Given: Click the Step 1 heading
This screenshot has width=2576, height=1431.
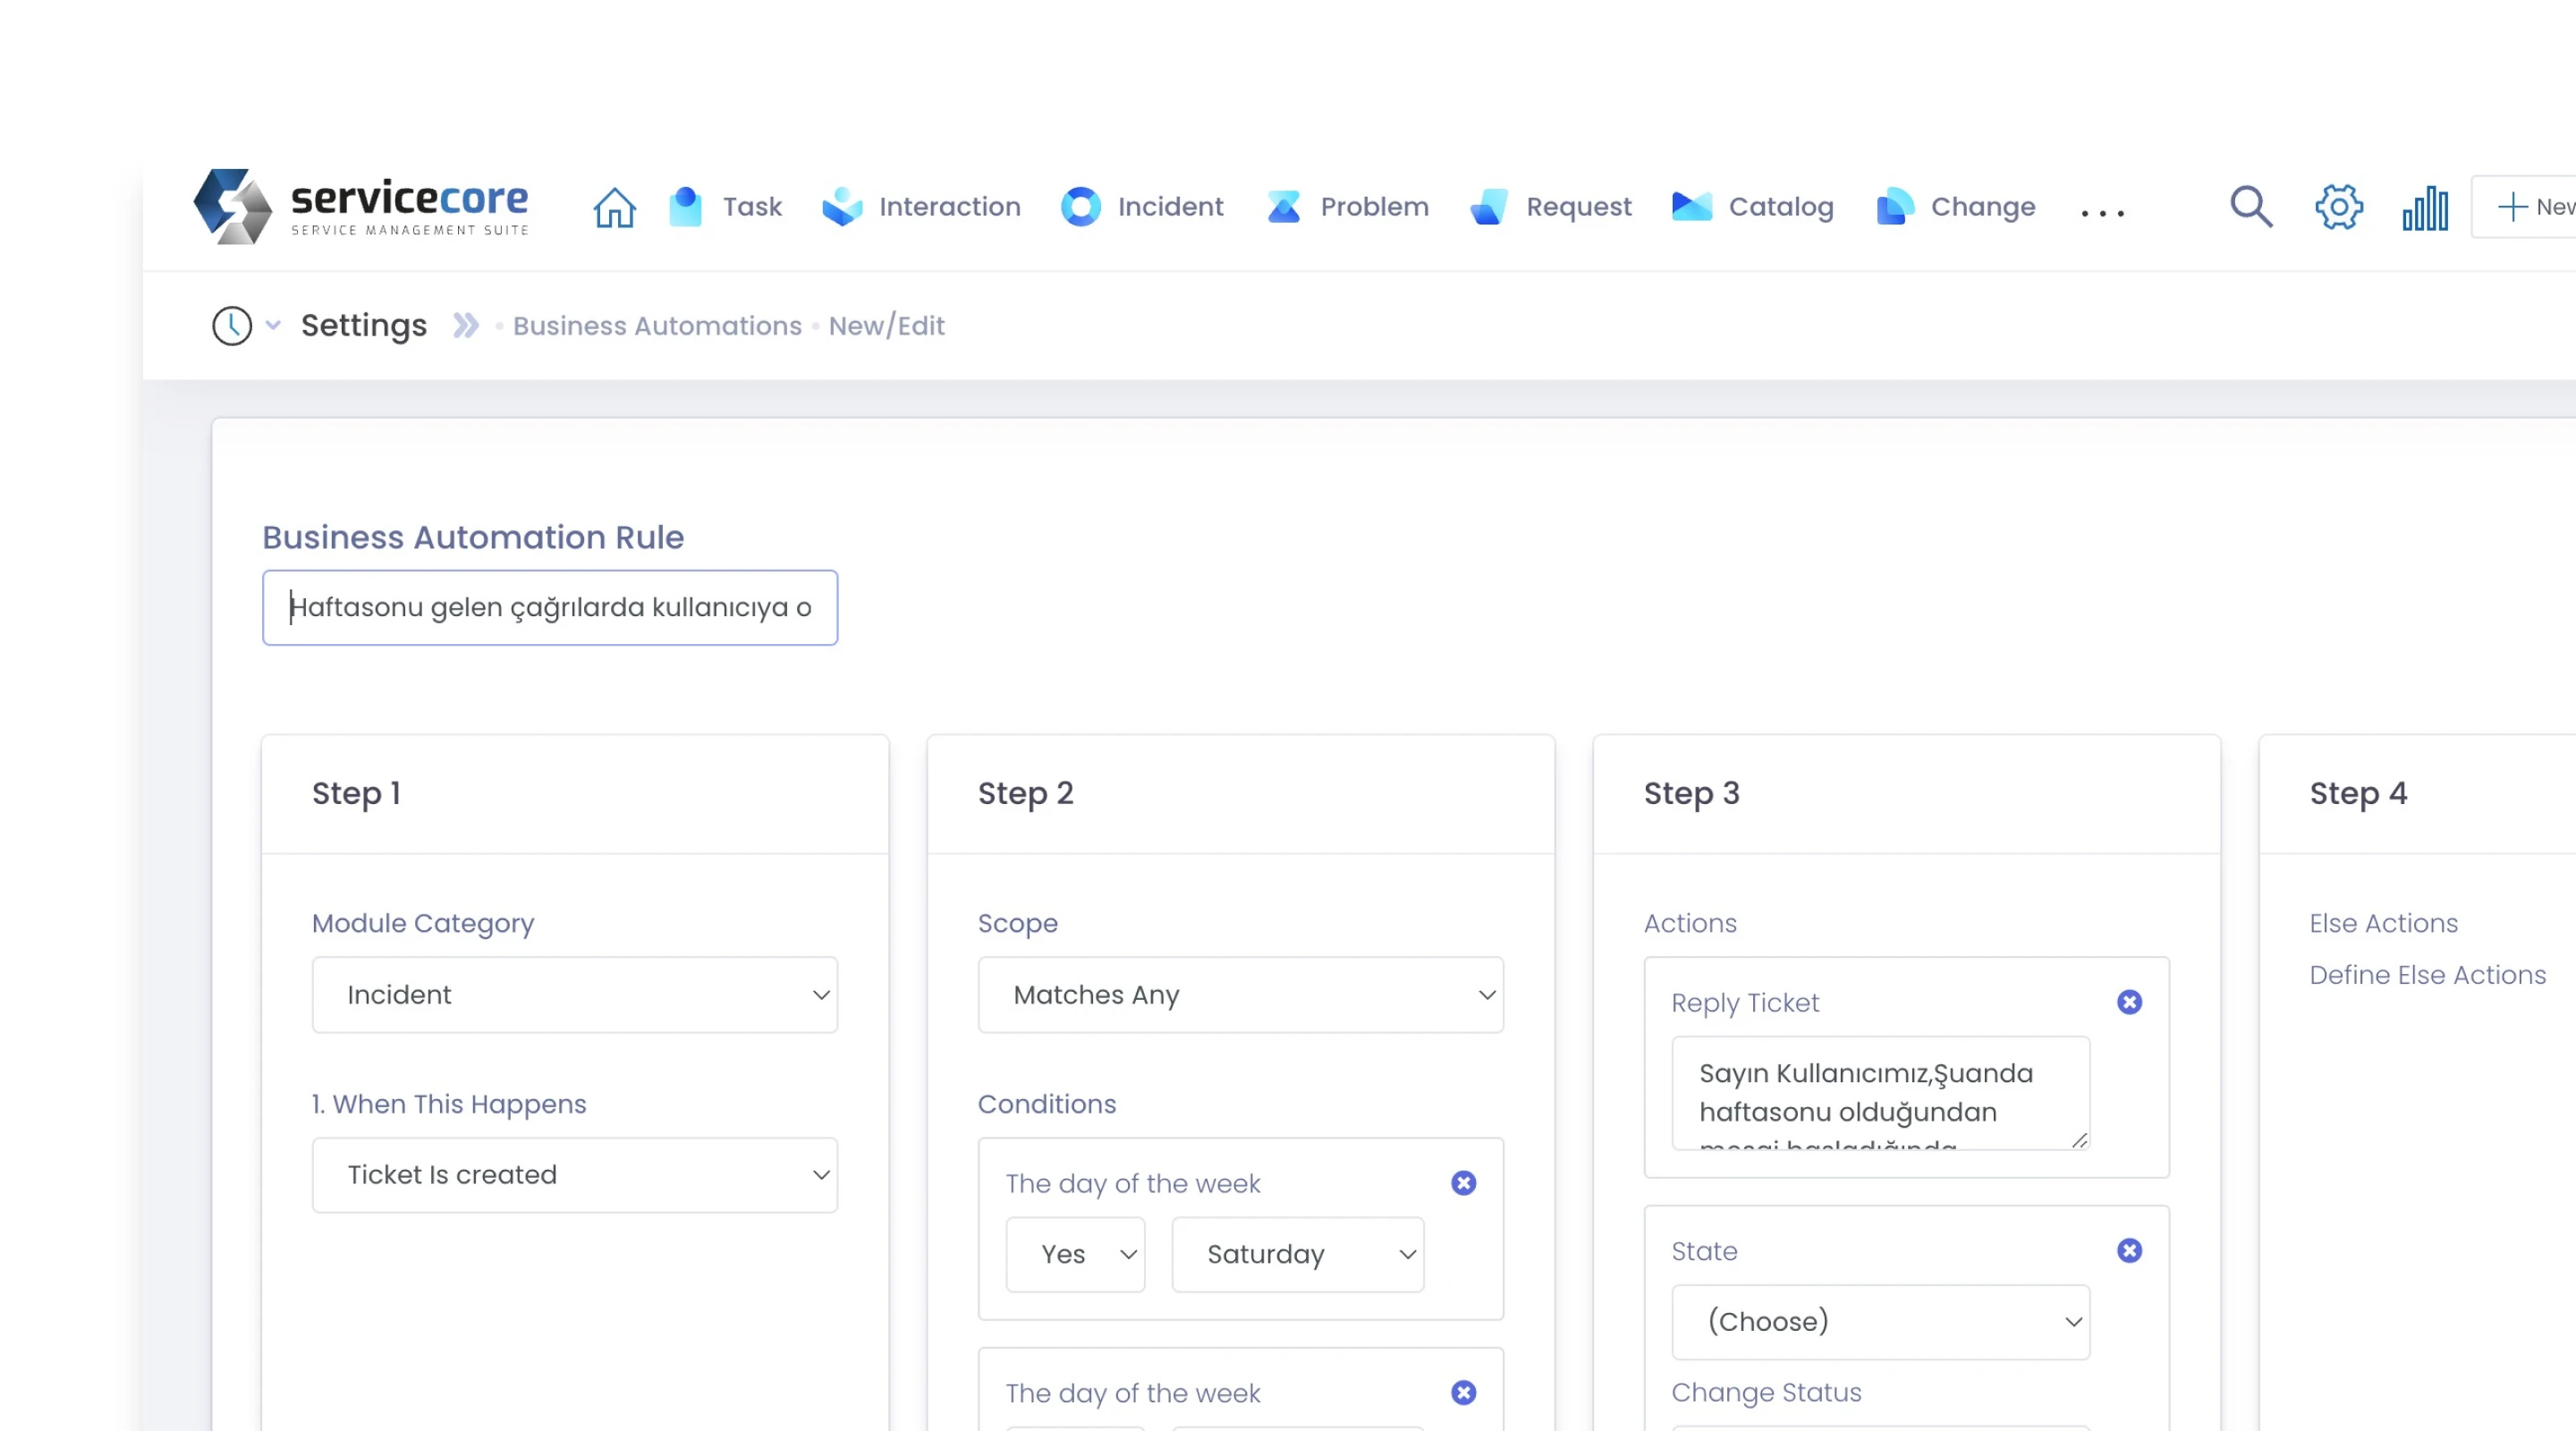Looking at the screenshot, I should [x=357, y=794].
